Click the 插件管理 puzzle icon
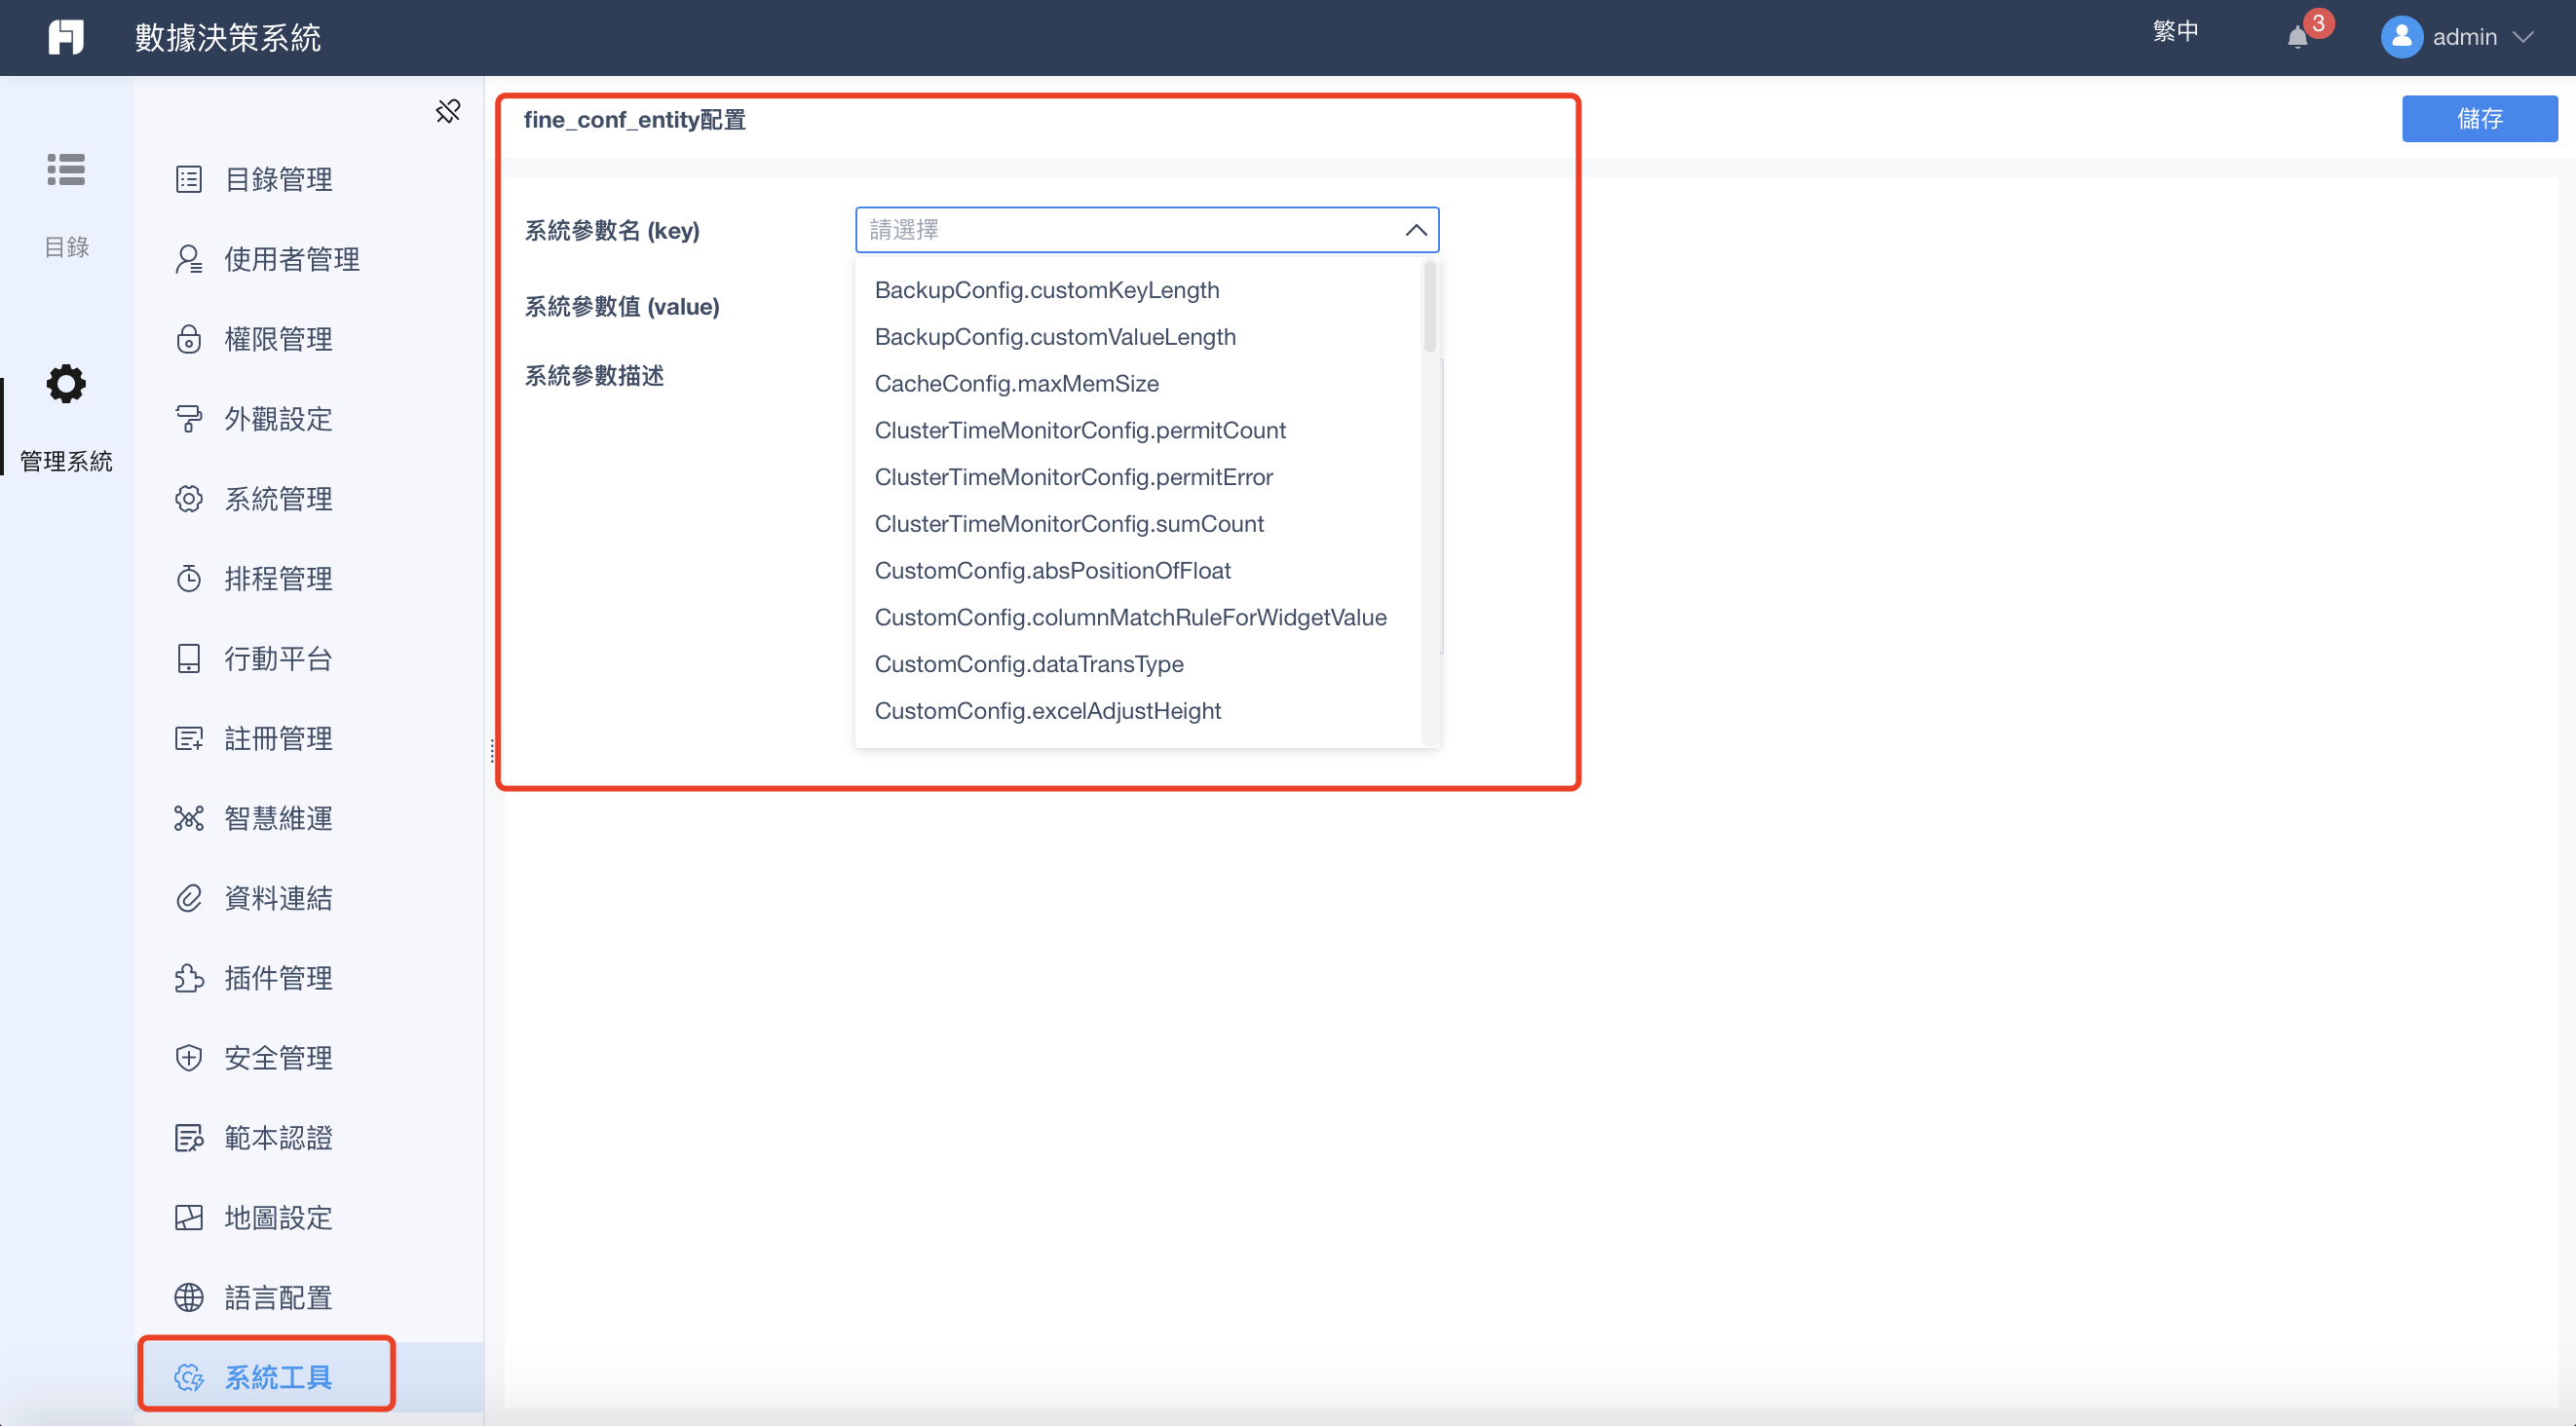The width and height of the screenshot is (2576, 1426). 189,978
